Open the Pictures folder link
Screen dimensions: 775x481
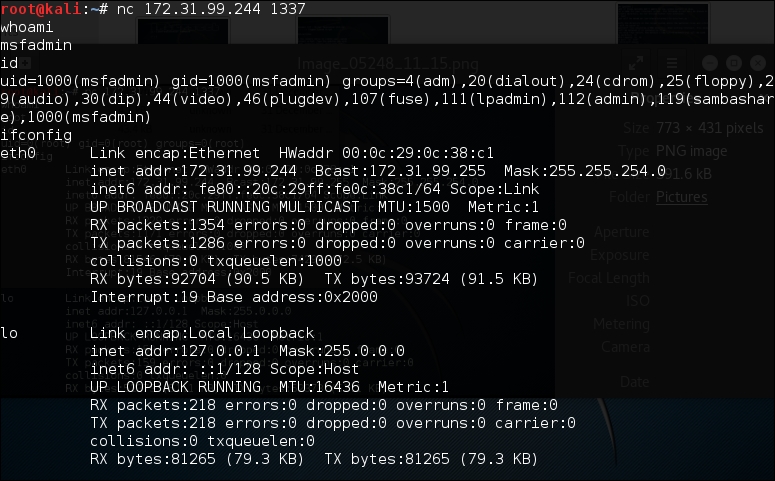pyautogui.click(x=680, y=197)
